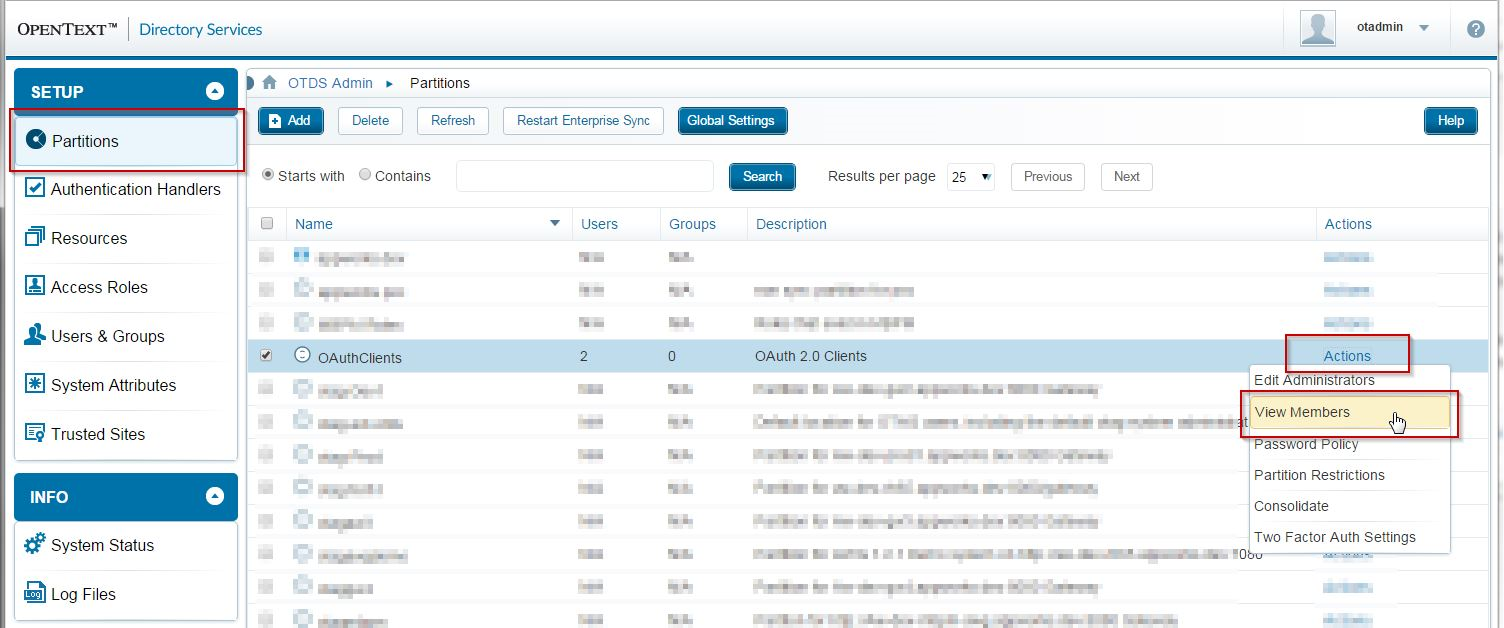Open Partitions via its sidebar arrow icon
This screenshot has width=1504, height=628.
coord(36,140)
